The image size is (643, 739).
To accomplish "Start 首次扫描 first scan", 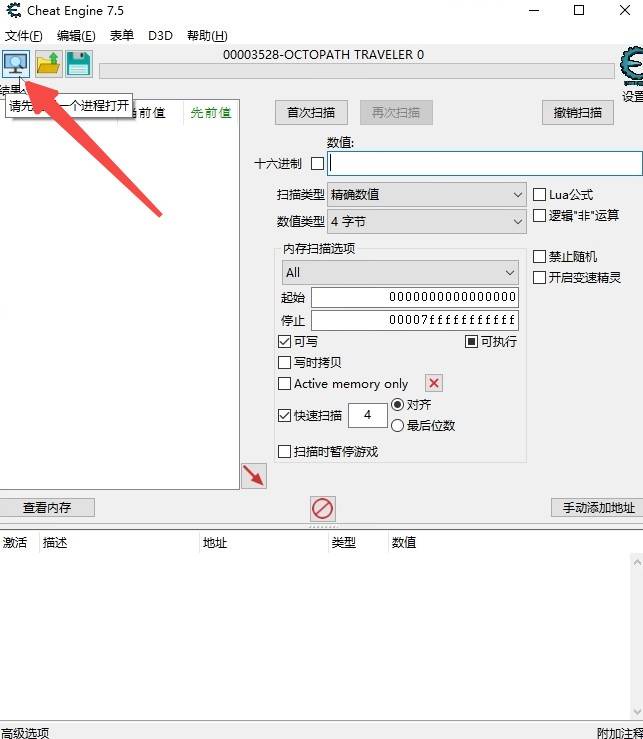I will (311, 113).
